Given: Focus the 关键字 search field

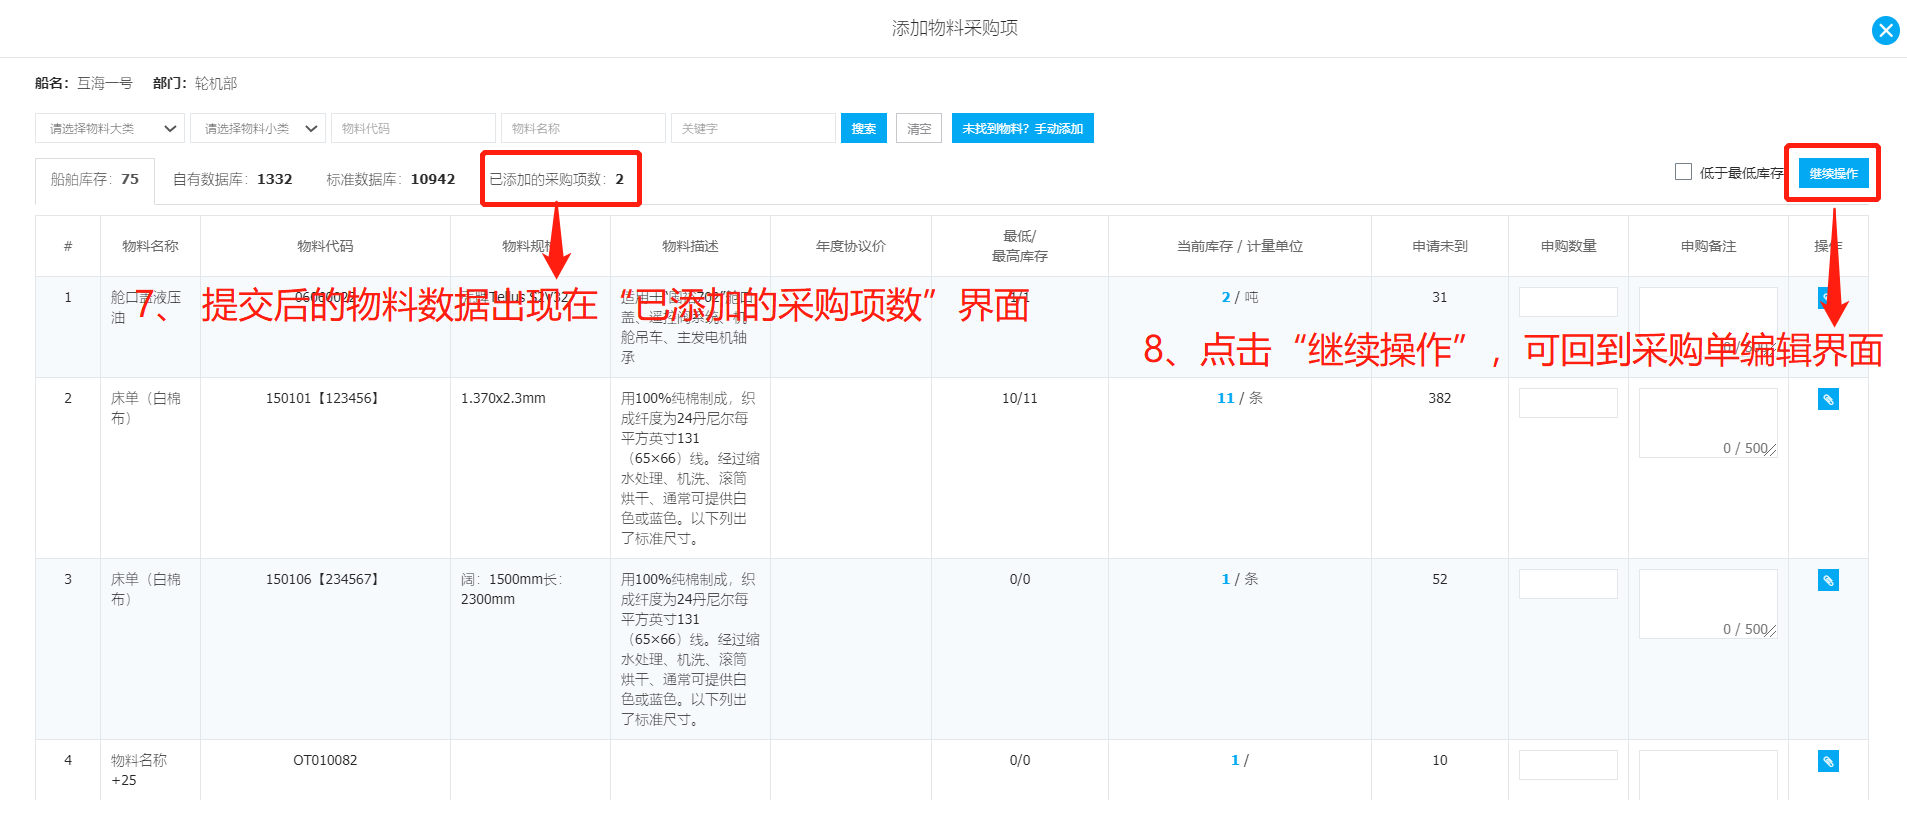Looking at the screenshot, I should click(x=753, y=128).
